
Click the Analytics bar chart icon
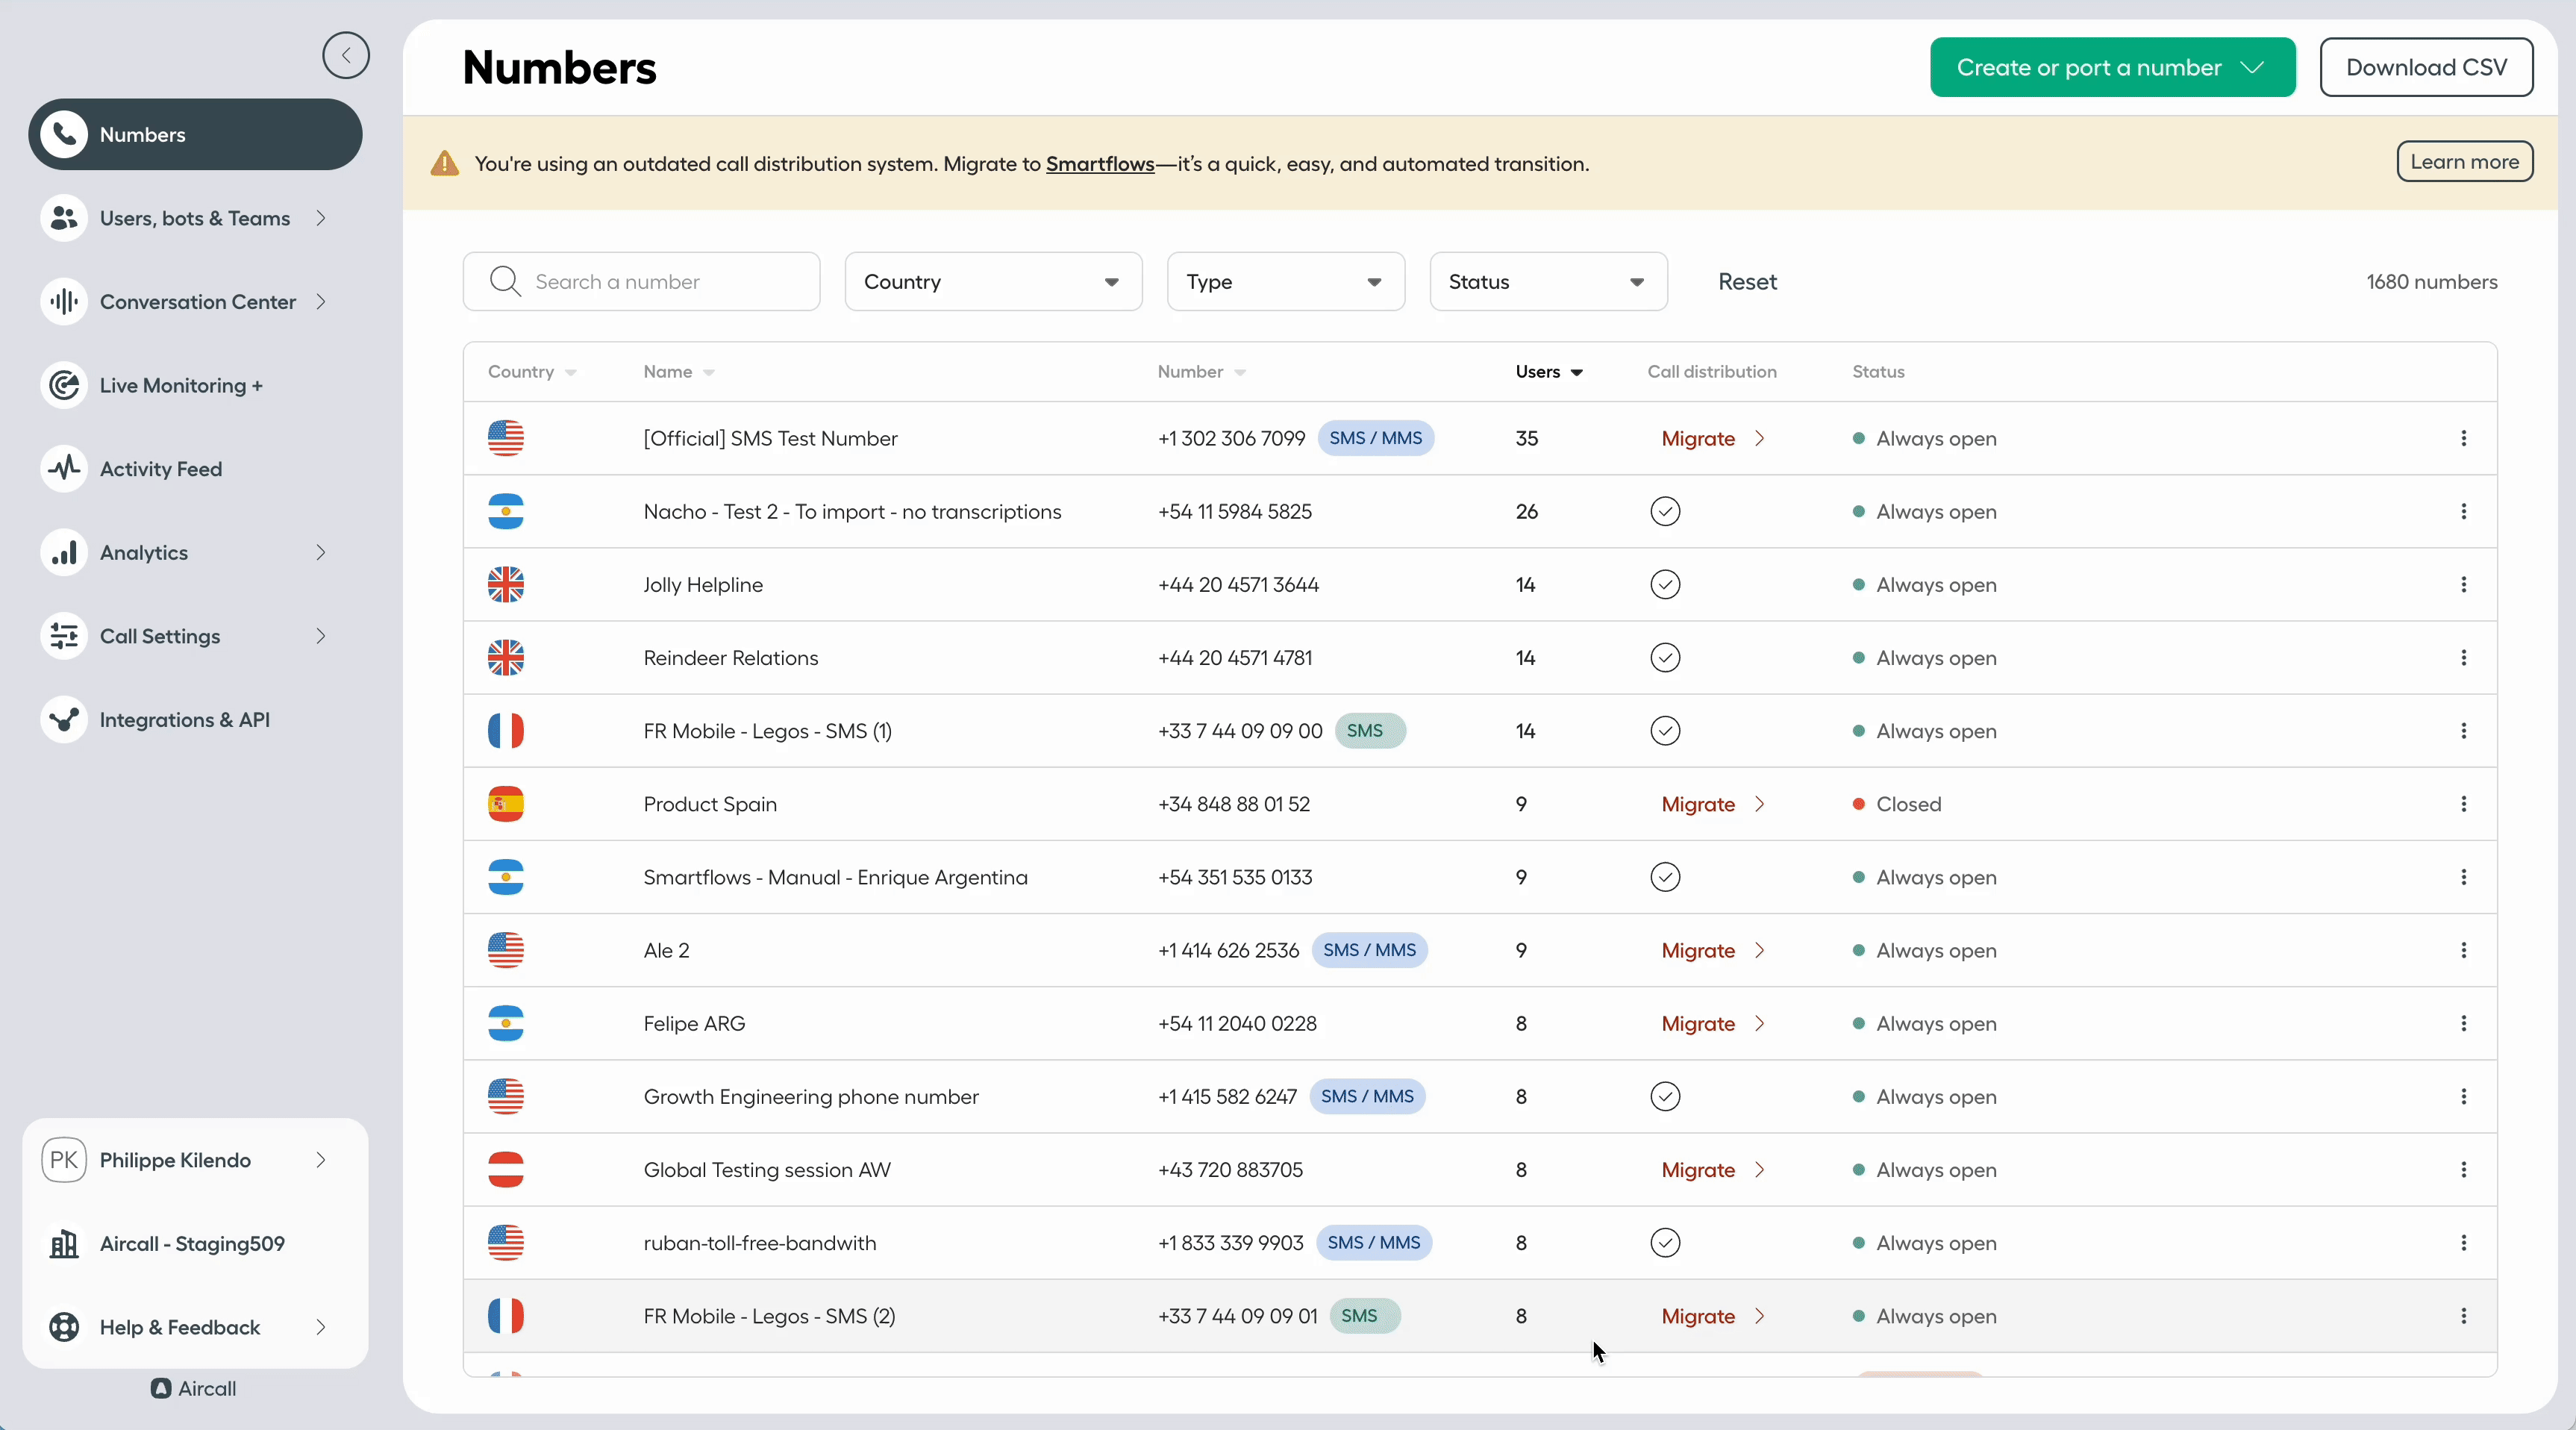(x=65, y=553)
